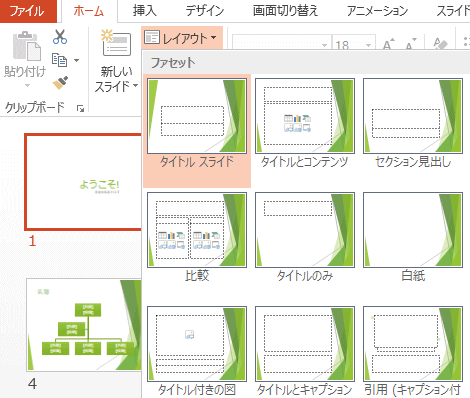Open the font name dropdown
This screenshot has height=398, width=470.
(x=324, y=45)
